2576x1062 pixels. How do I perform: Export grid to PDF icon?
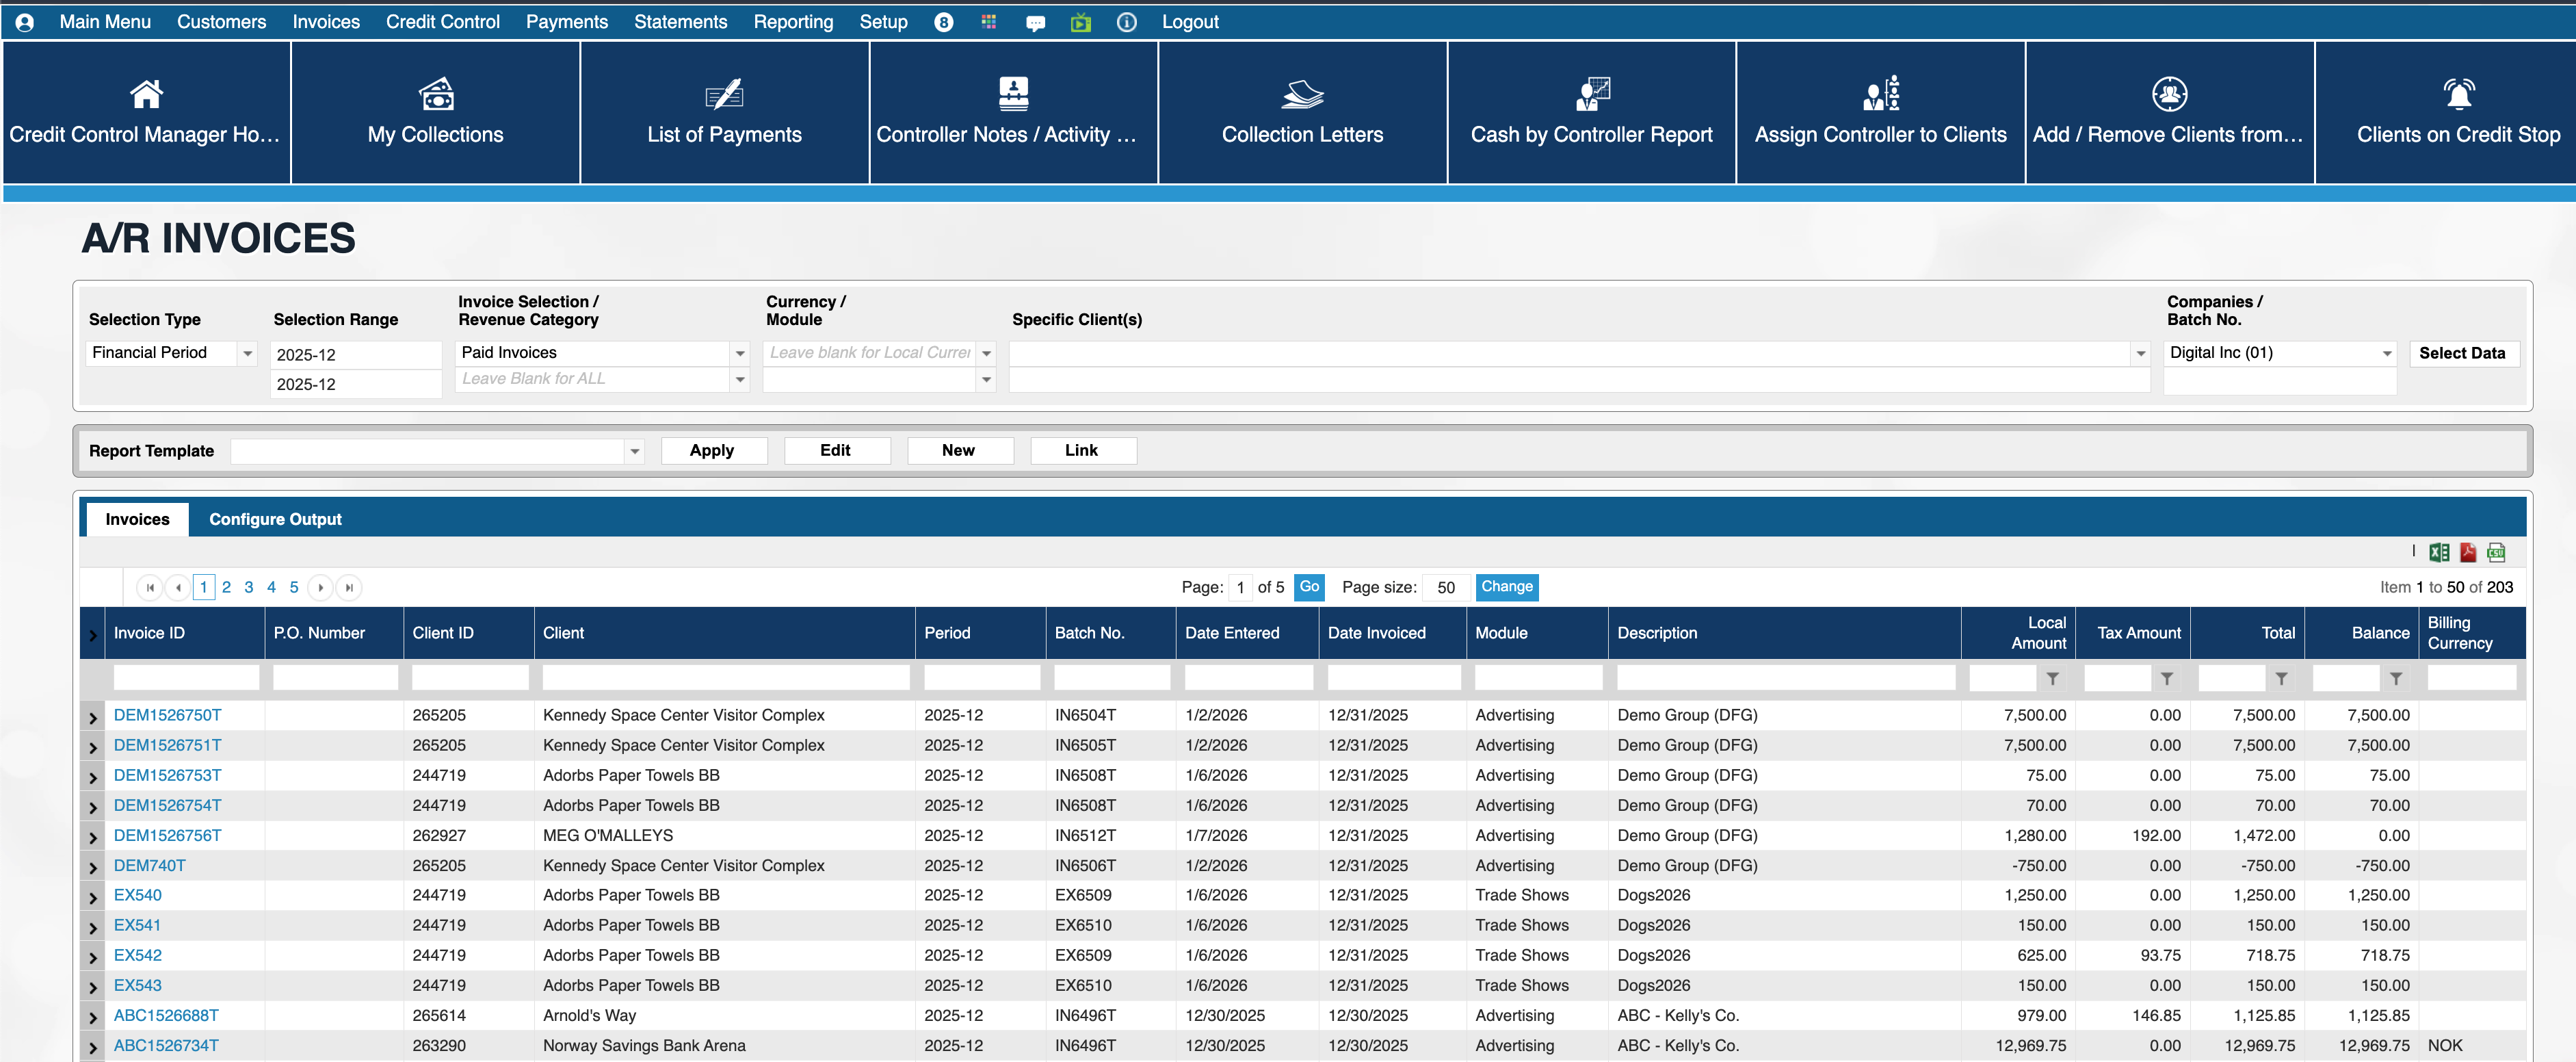click(x=2467, y=552)
